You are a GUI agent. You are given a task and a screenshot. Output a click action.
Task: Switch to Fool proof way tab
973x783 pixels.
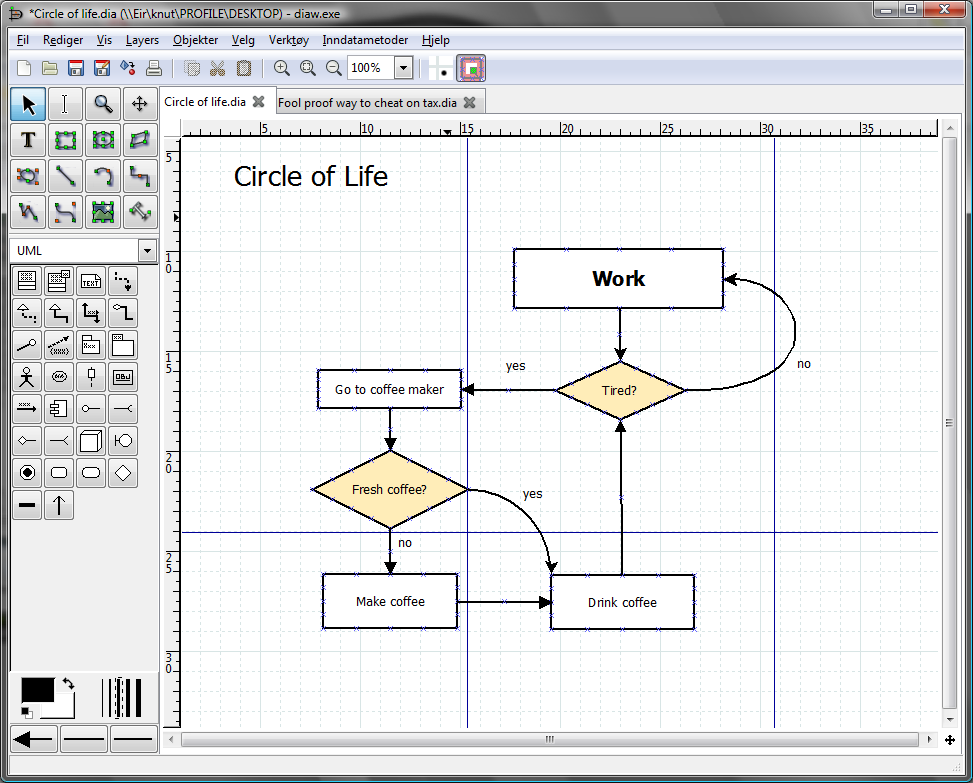coord(367,103)
